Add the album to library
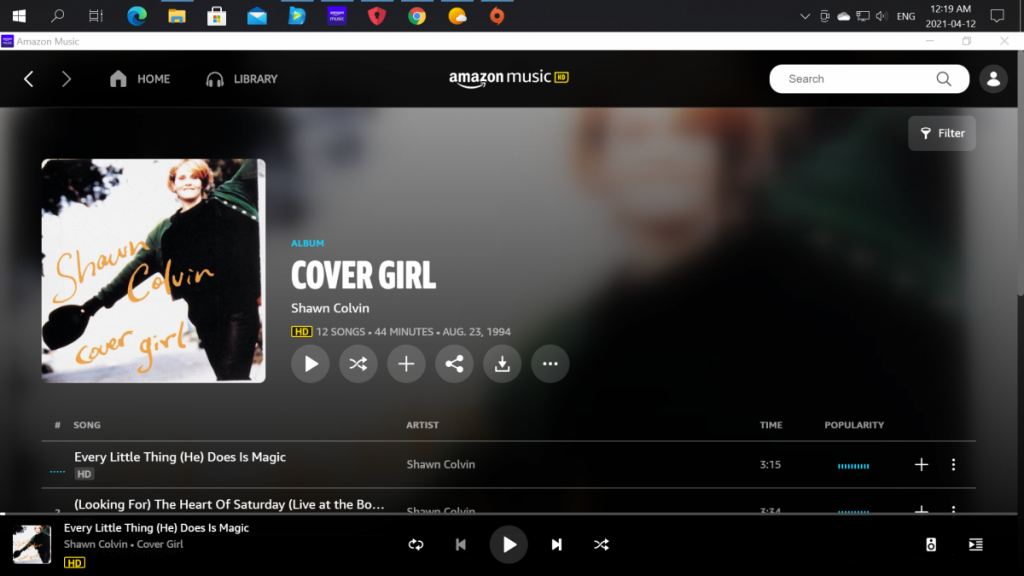The width and height of the screenshot is (1024, 576). pyautogui.click(x=406, y=364)
